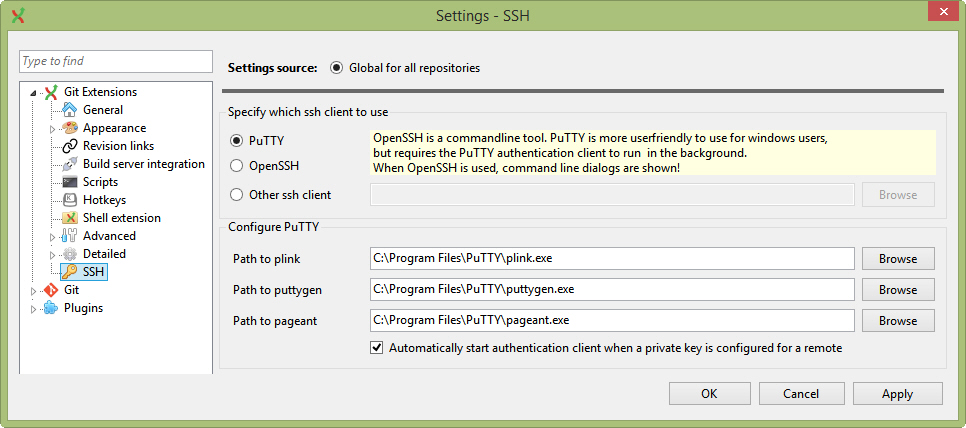
Task: Click the Type to find search field
Action: (x=116, y=61)
